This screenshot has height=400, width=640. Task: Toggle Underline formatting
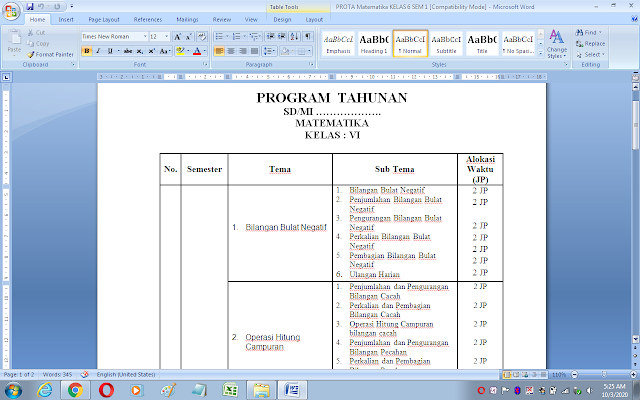(x=110, y=51)
